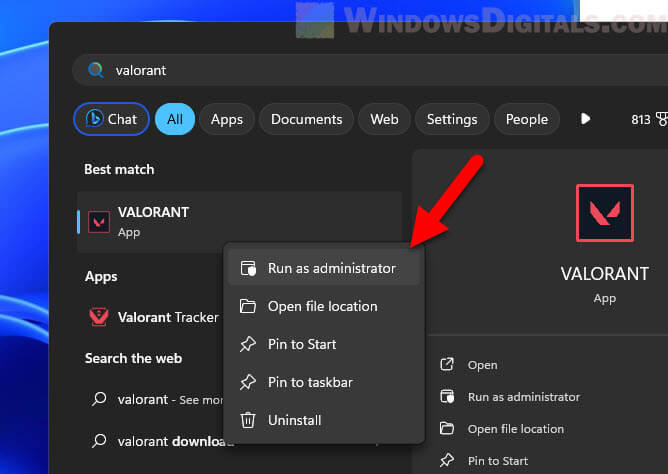Click the pin icon in the right pane actions
Image resolution: width=668 pixels, height=474 pixels.
(447, 460)
